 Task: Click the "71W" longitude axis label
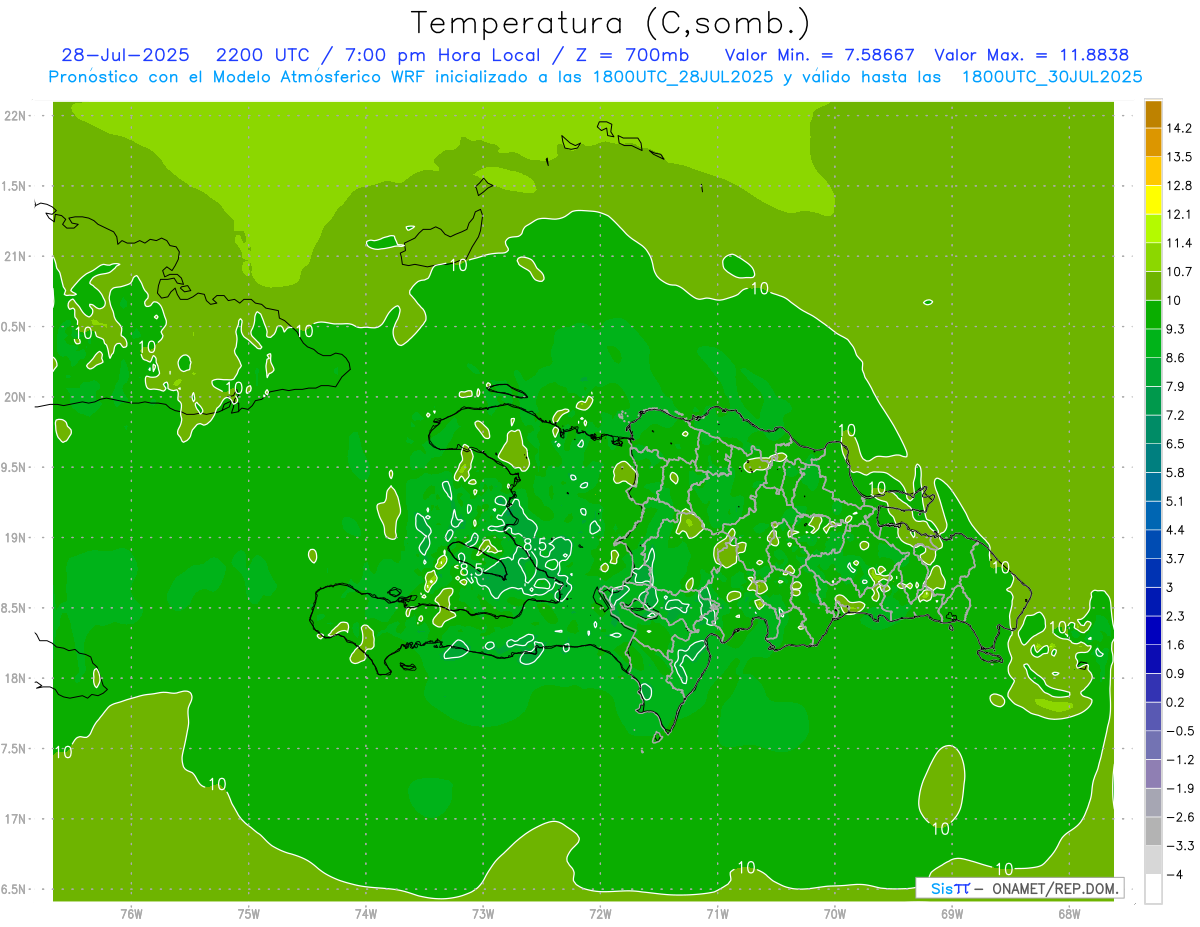[717, 914]
